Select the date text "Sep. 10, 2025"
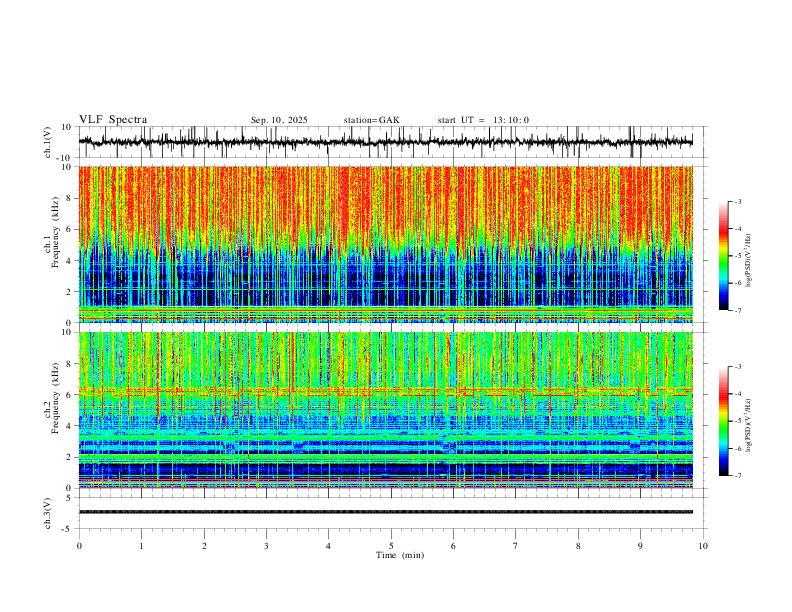This screenshot has width=792, height=612. tap(279, 120)
